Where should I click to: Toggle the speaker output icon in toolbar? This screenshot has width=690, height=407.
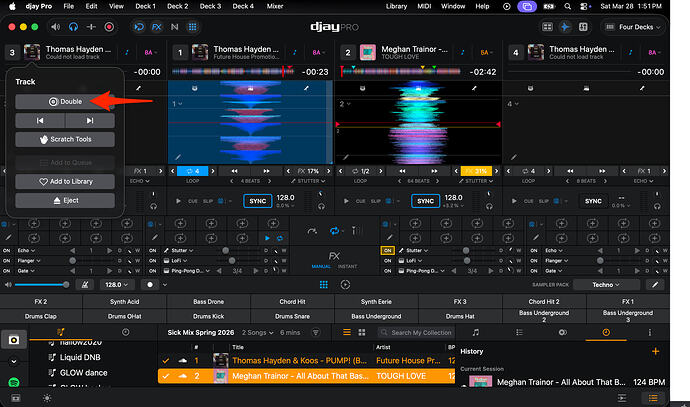[55, 27]
